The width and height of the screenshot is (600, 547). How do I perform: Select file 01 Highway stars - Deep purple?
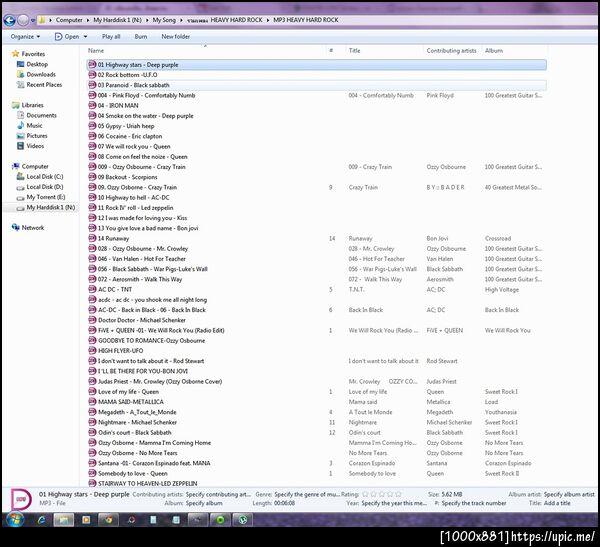click(x=316, y=65)
